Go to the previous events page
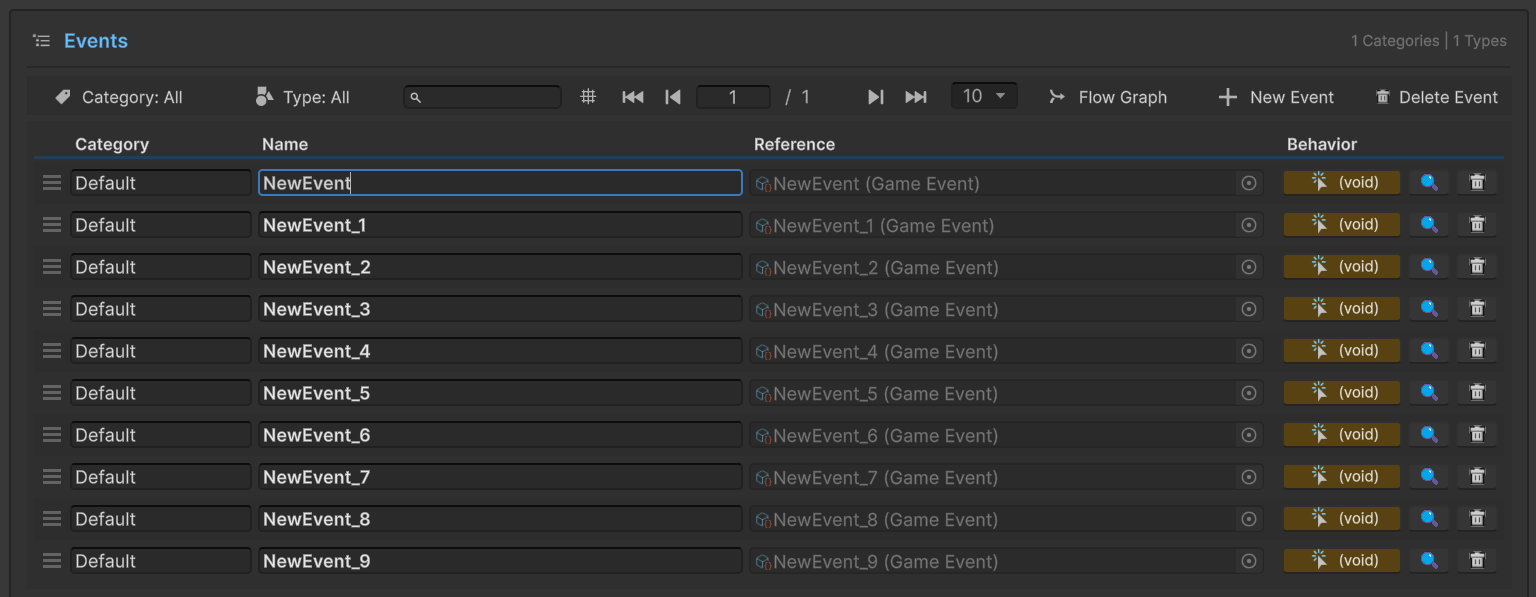1536x597 pixels. tap(673, 97)
